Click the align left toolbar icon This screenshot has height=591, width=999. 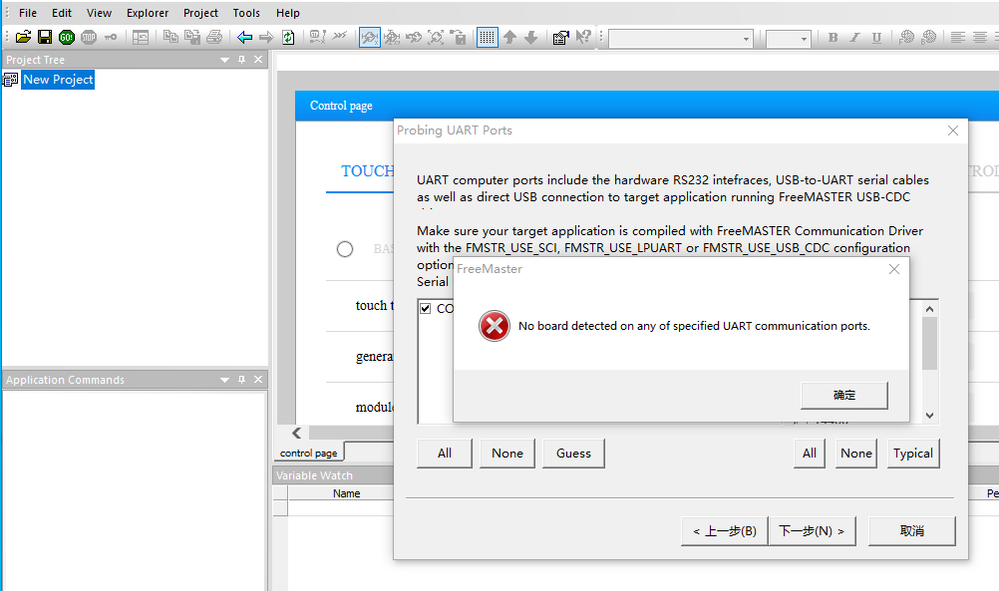click(x=958, y=38)
